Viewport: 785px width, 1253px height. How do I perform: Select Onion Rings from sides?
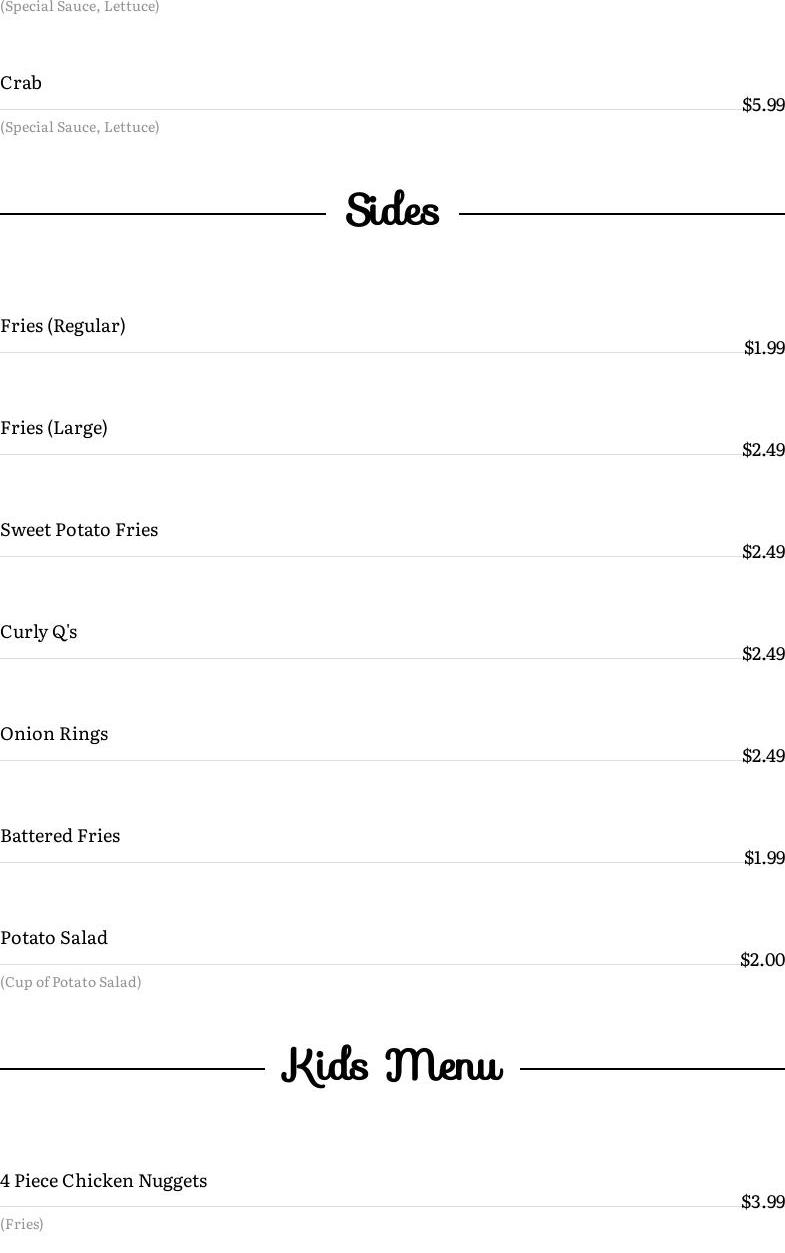tap(54, 734)
